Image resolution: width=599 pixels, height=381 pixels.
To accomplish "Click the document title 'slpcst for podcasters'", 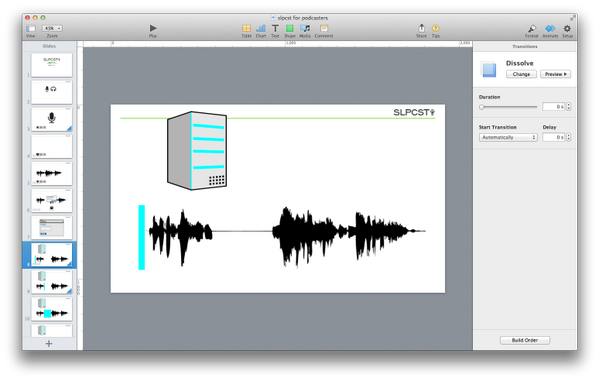I will pyautogui.click(x=303, y=18).
